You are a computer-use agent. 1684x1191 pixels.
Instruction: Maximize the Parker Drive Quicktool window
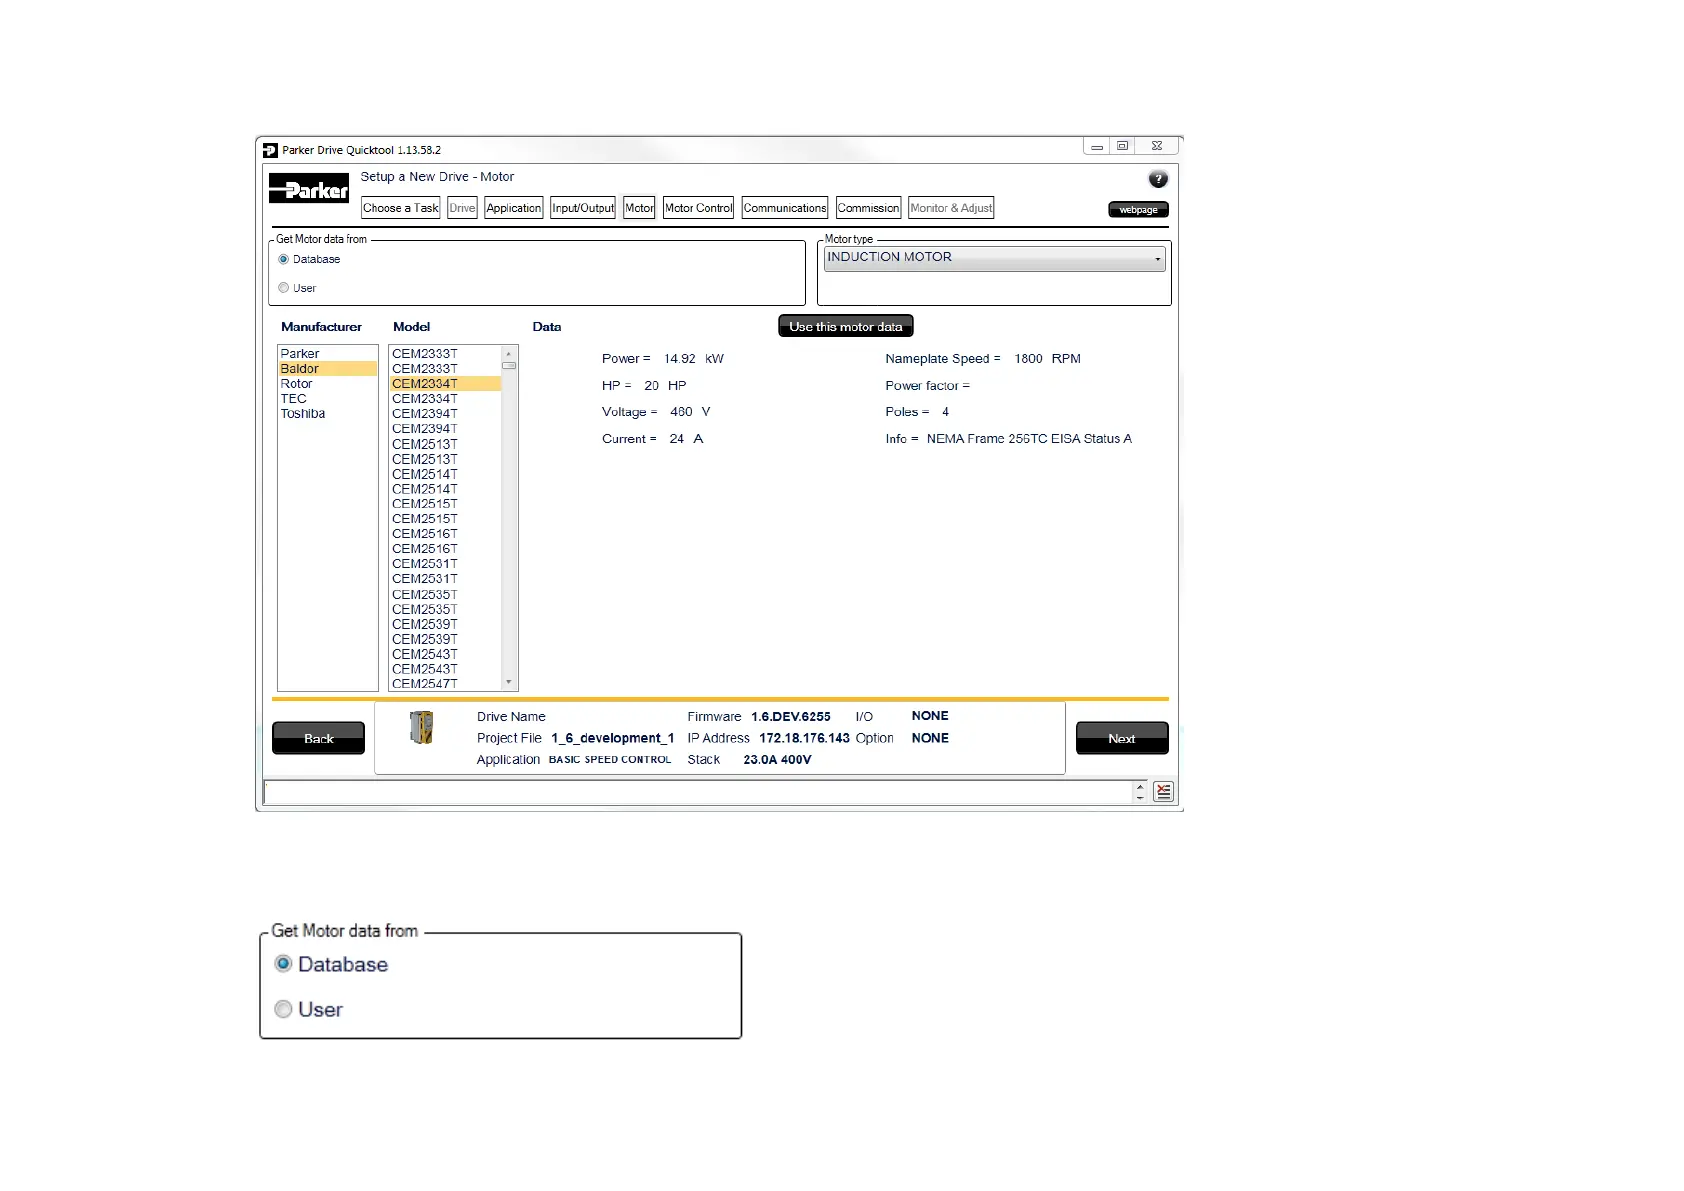point(1122,146)
